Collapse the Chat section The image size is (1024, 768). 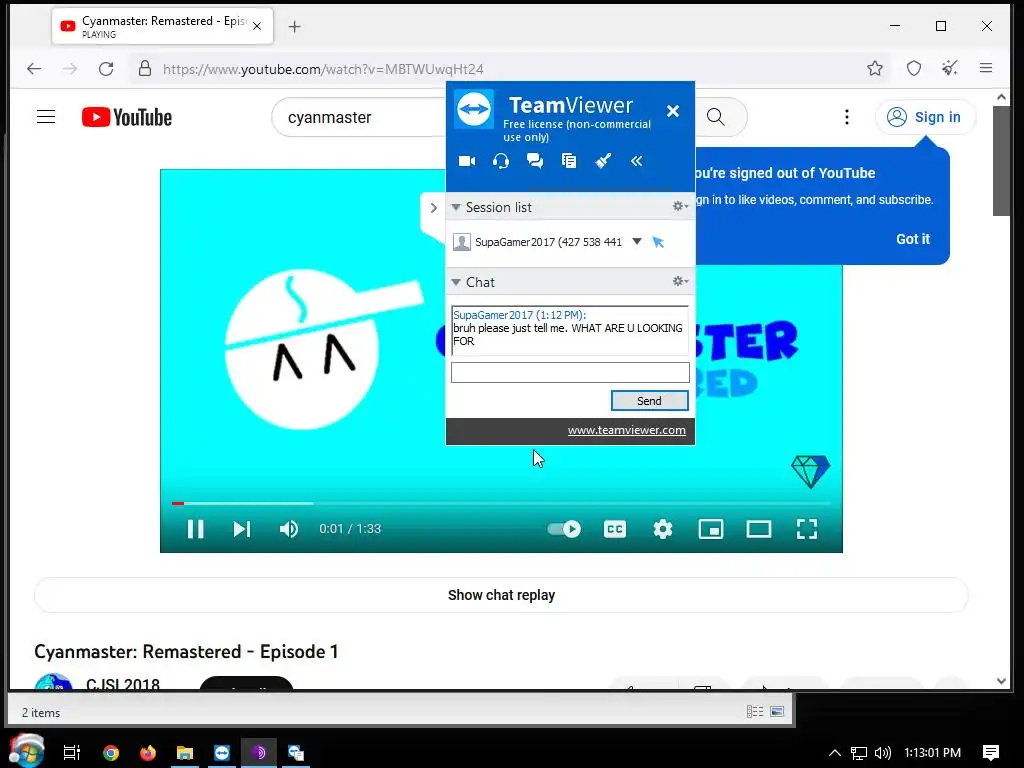pyautogui.click(x=456, y=282)
